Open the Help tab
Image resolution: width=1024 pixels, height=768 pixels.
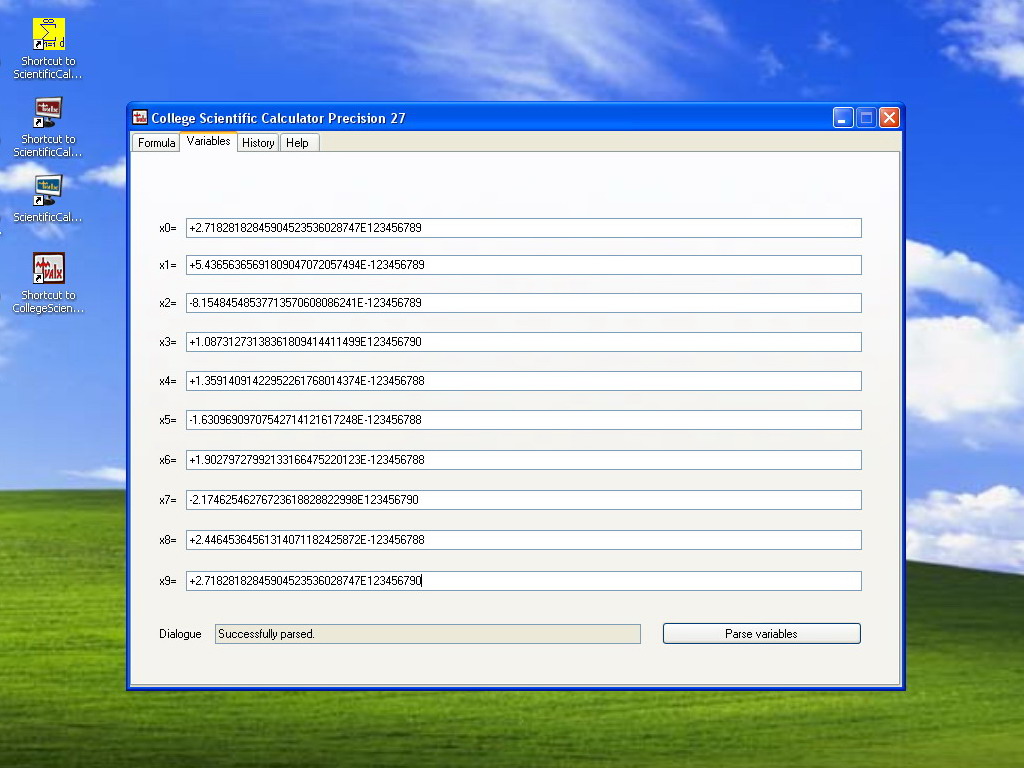click(297, 142)
